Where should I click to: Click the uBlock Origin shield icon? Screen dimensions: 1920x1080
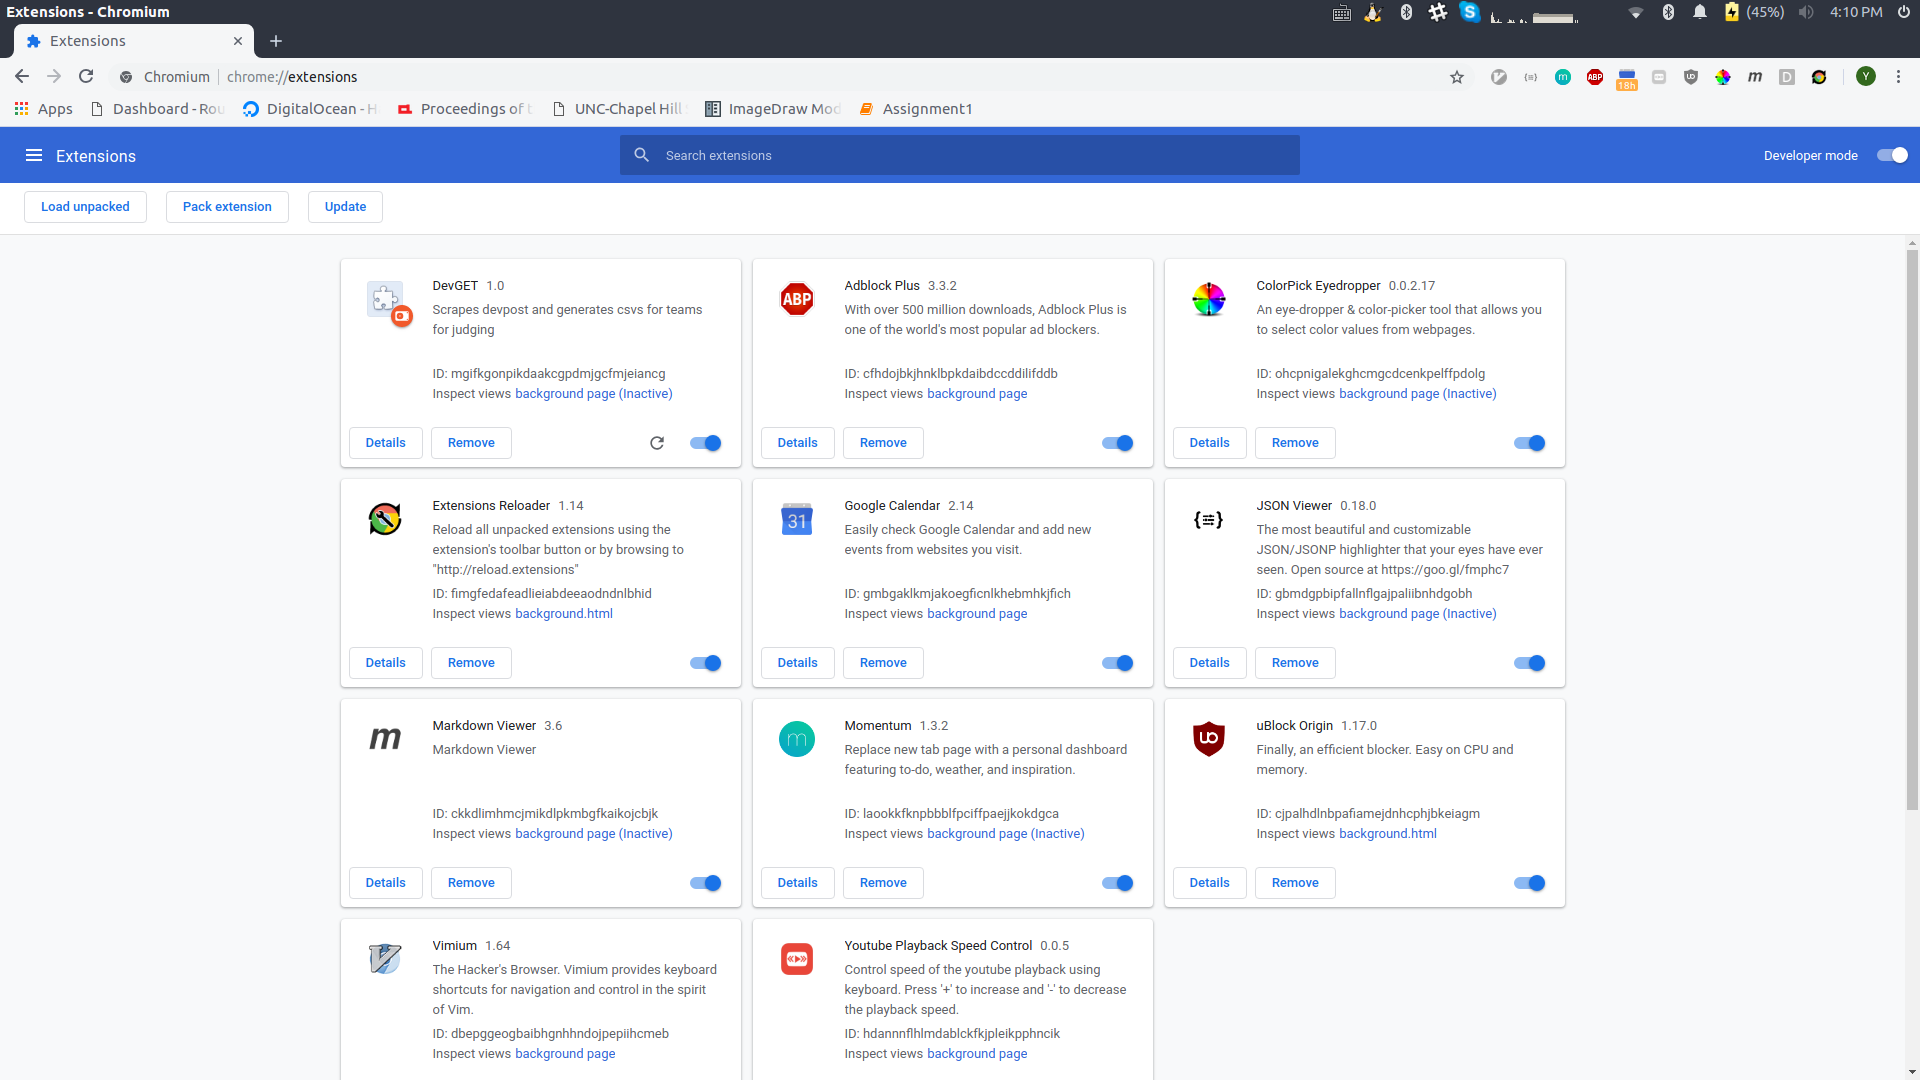tap(1209, 739)
